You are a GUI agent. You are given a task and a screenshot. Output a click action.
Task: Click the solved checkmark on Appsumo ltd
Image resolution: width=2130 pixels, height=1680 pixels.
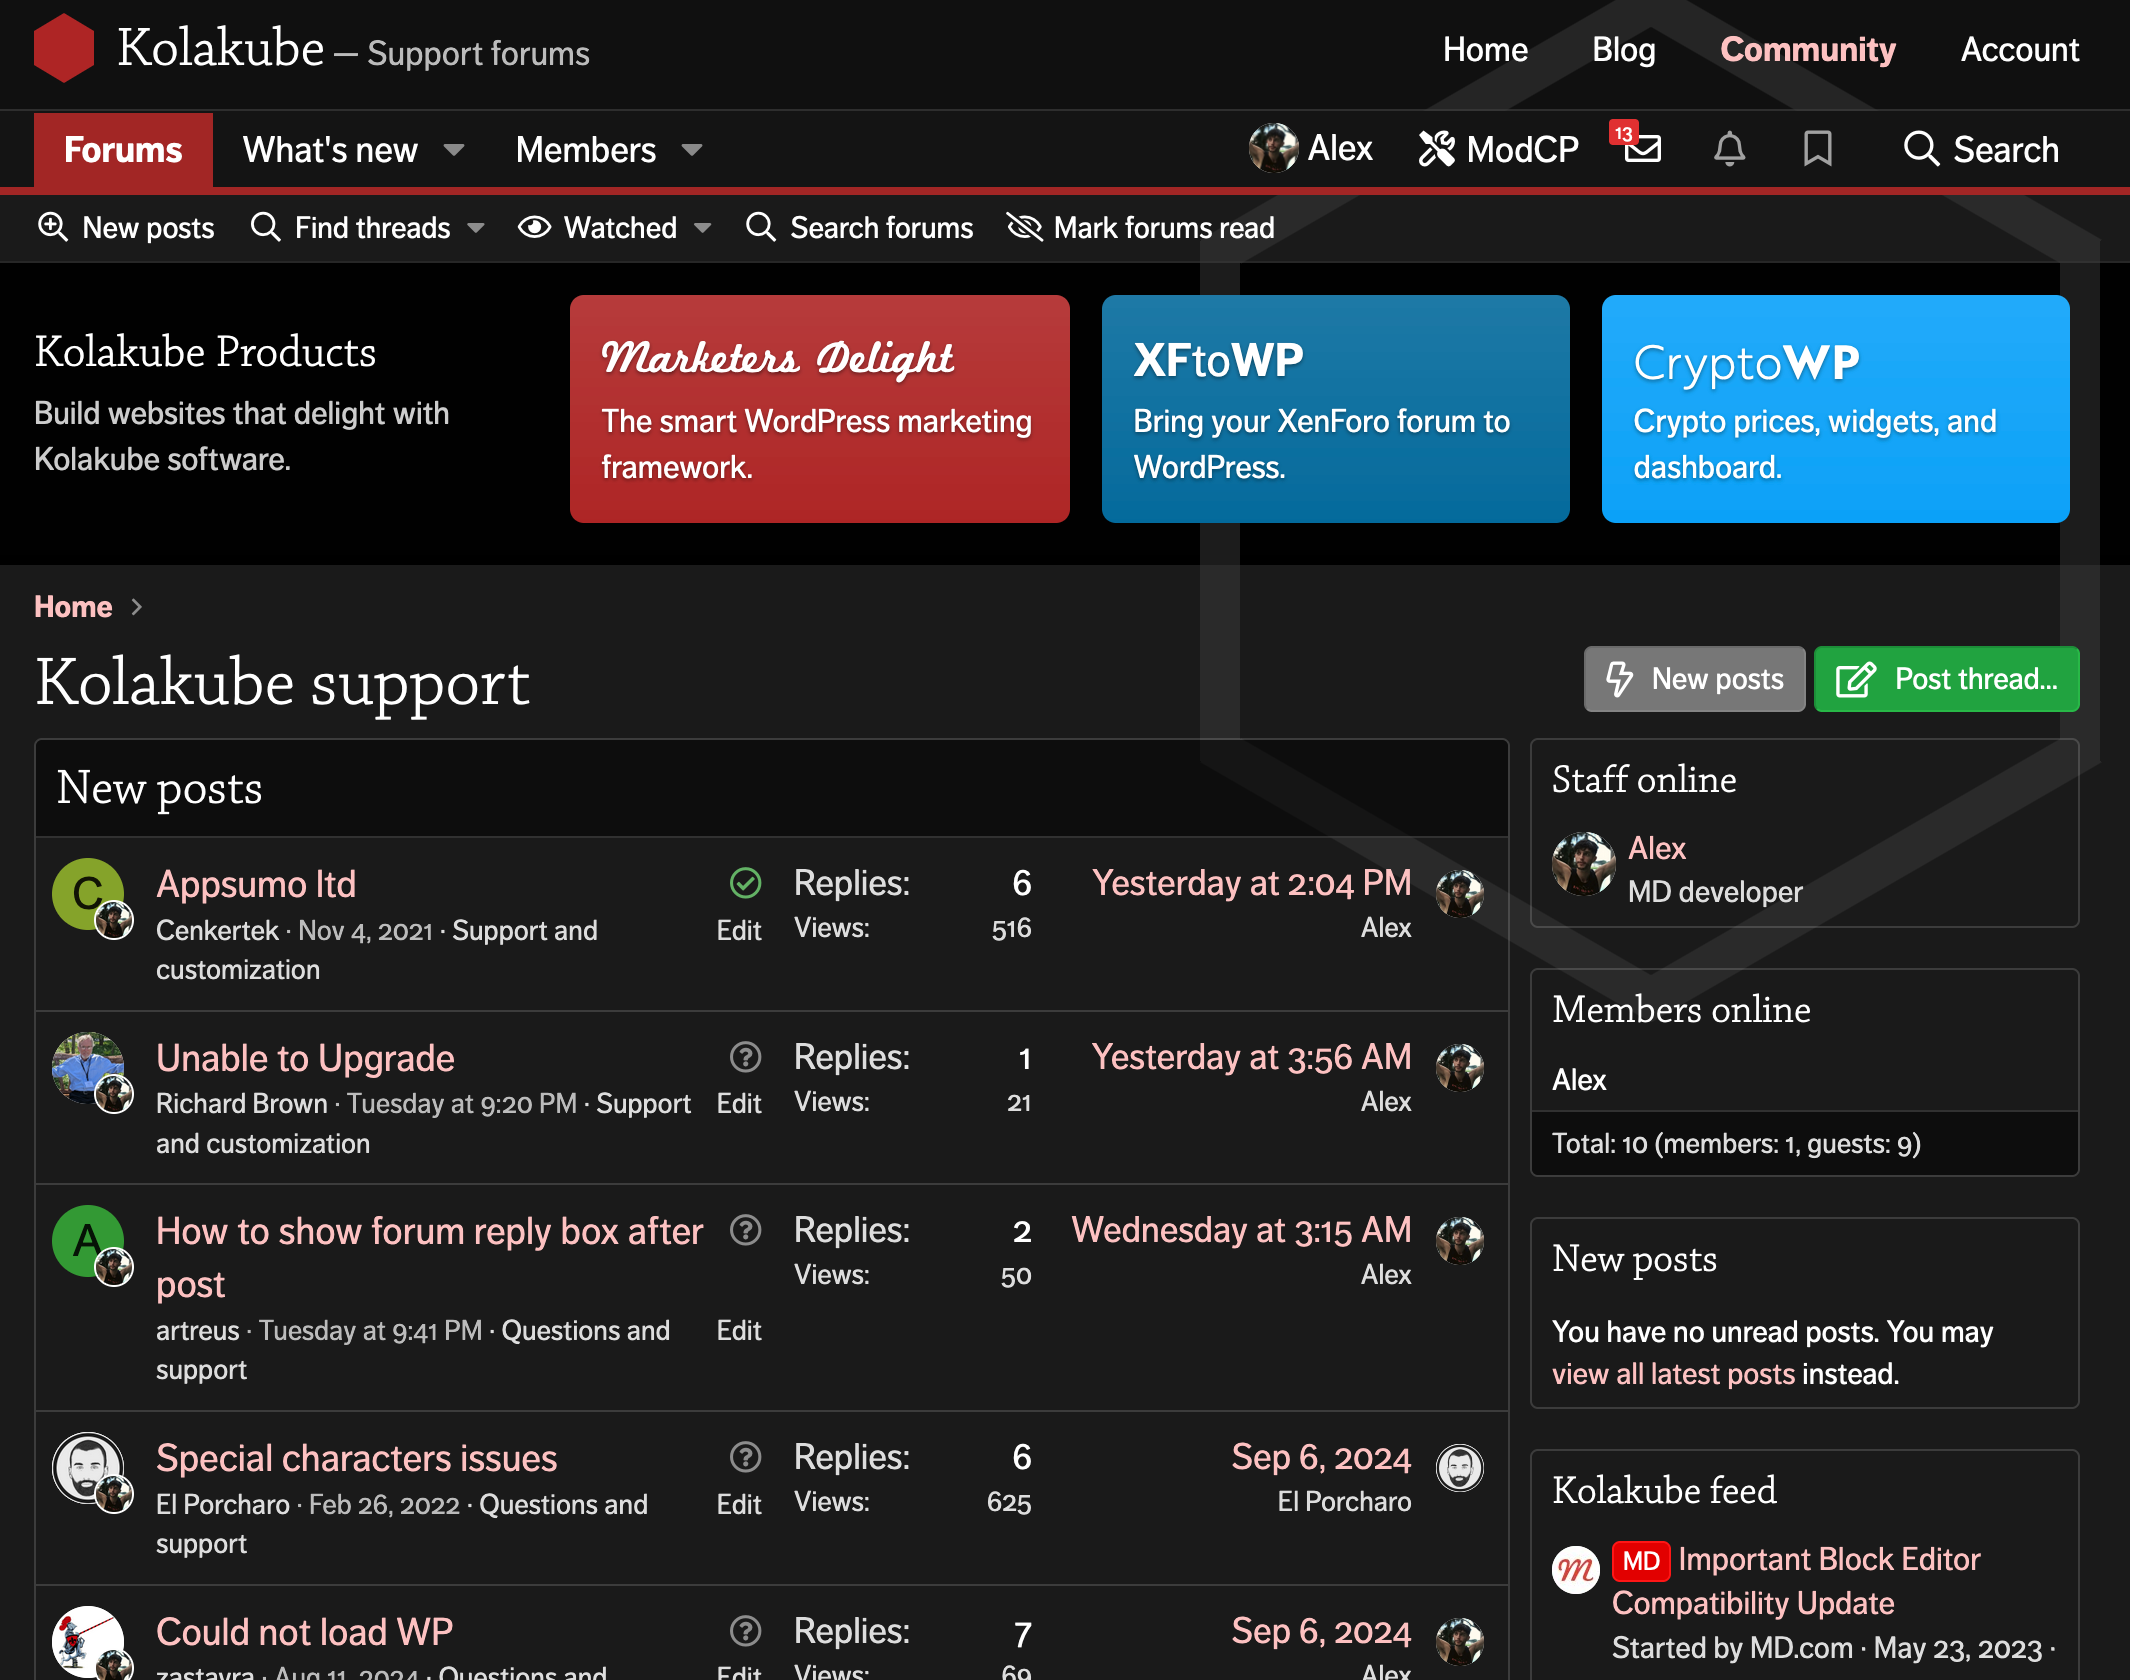pyautogui.click(x=745, y=883)
